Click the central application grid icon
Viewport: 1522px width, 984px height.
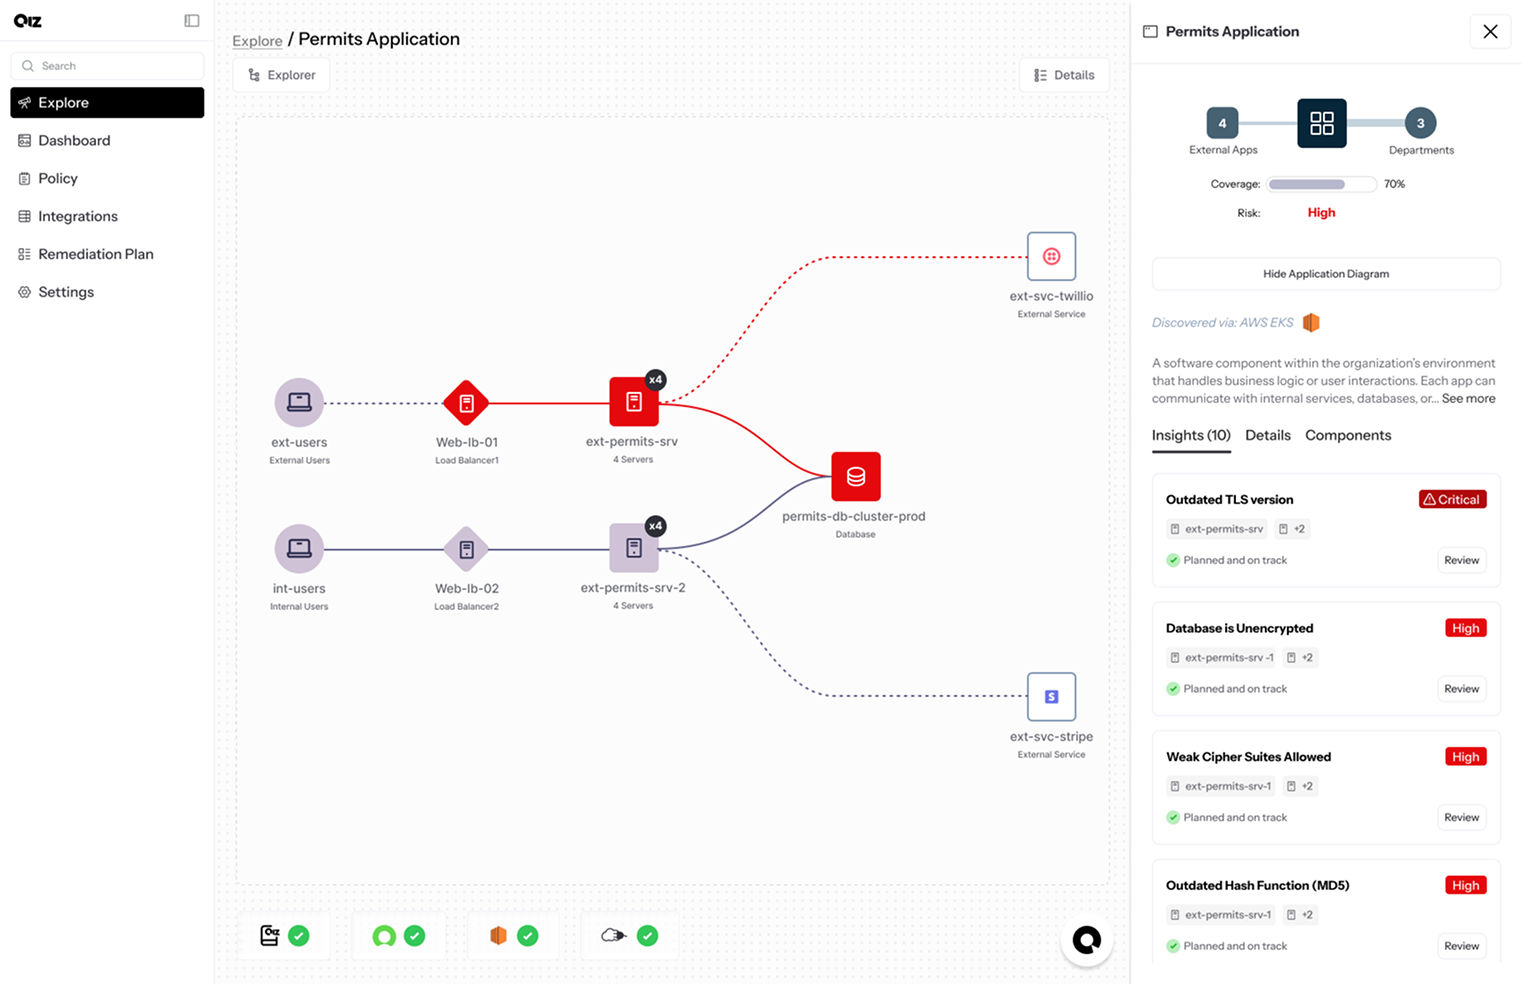pyautogui.click(x=1322, y=123)
